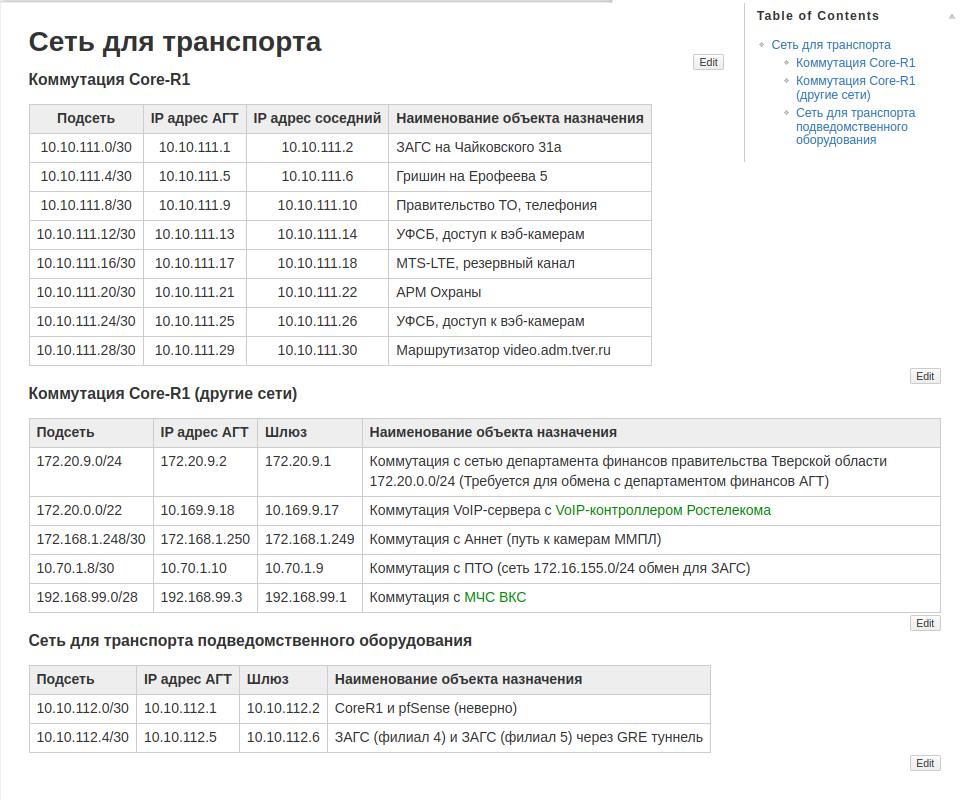Click the 'Table of Contents' title
The image size is (966, 800).
point(818,16)
